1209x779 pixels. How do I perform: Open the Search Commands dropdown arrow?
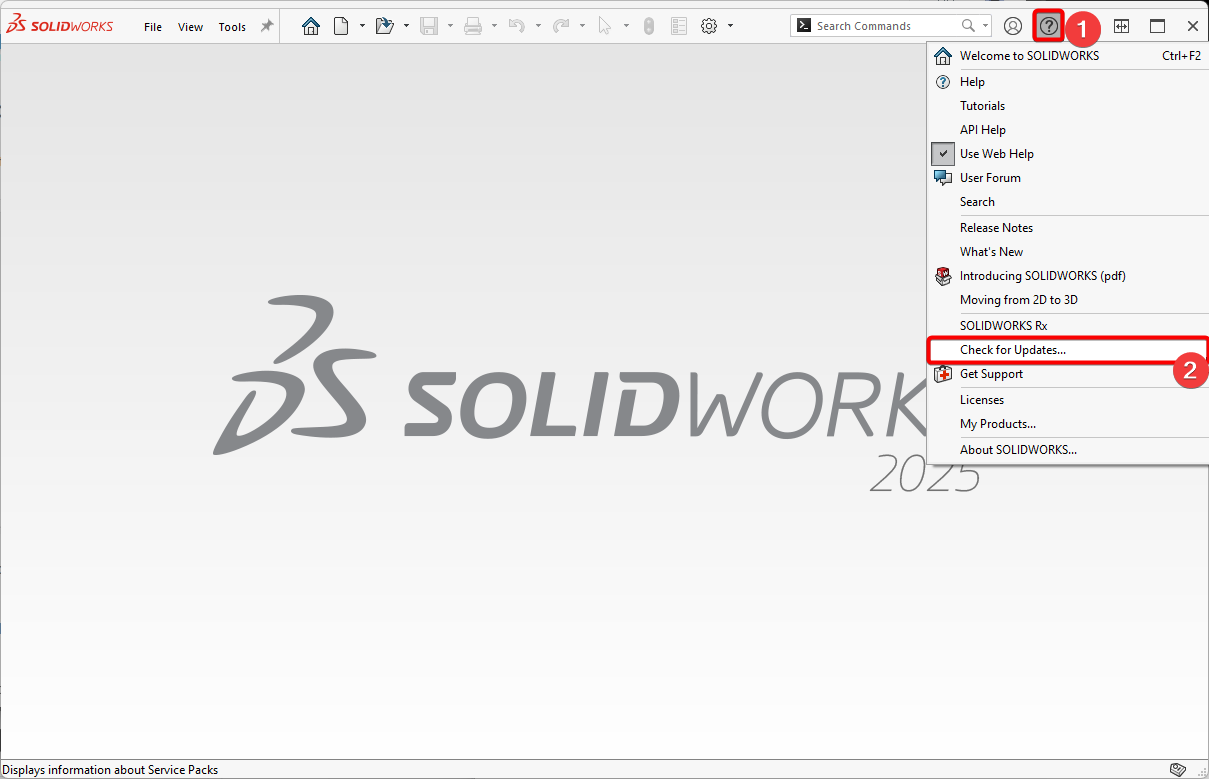click(x=983, y=25)
